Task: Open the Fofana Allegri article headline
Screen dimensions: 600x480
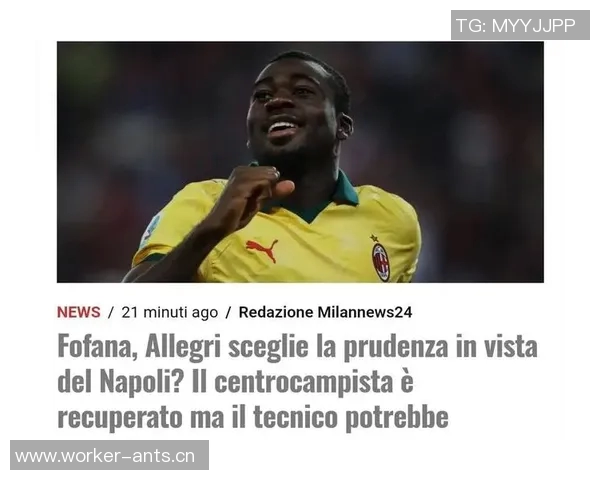Action: [297, 381]
